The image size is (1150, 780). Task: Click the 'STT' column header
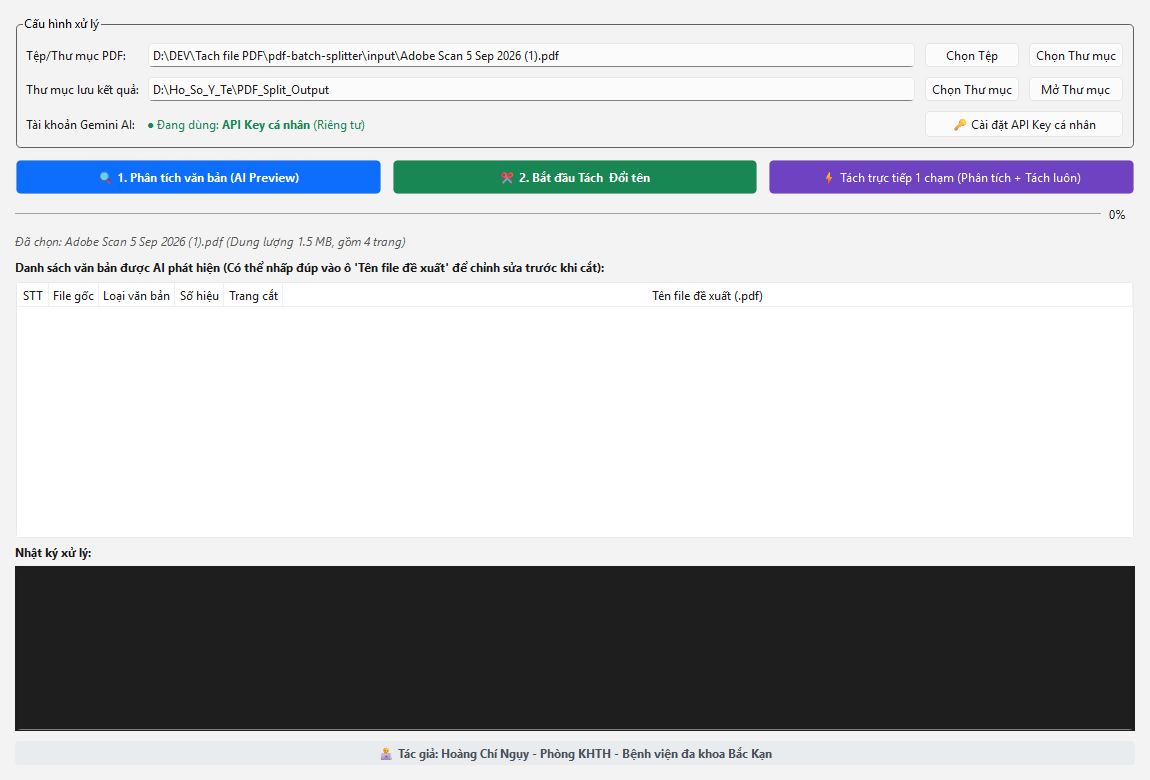click(x=33, y=295)
